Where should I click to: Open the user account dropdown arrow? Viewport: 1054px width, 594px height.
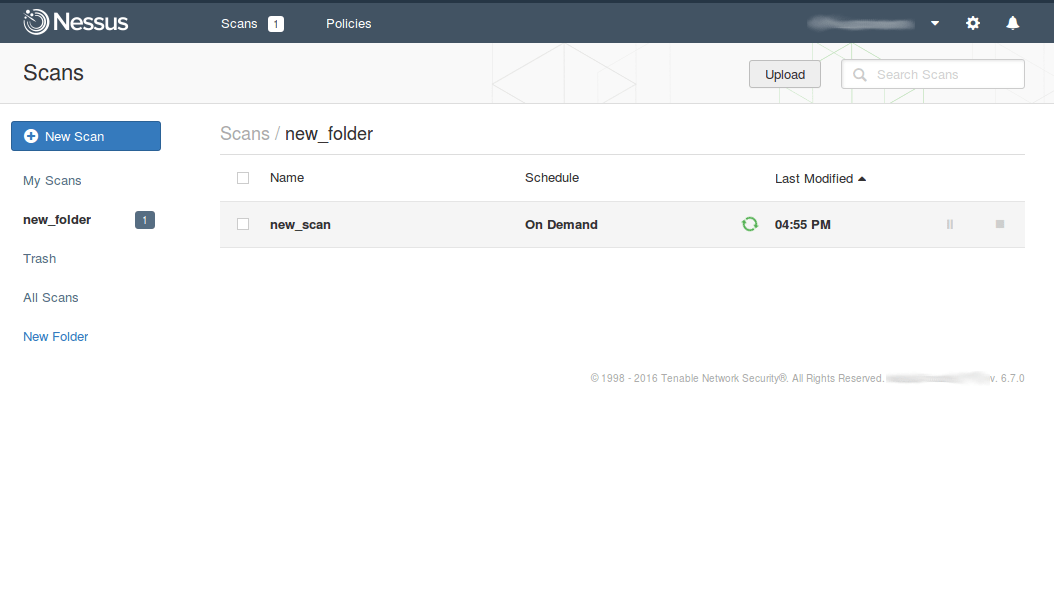coord(934,22)
